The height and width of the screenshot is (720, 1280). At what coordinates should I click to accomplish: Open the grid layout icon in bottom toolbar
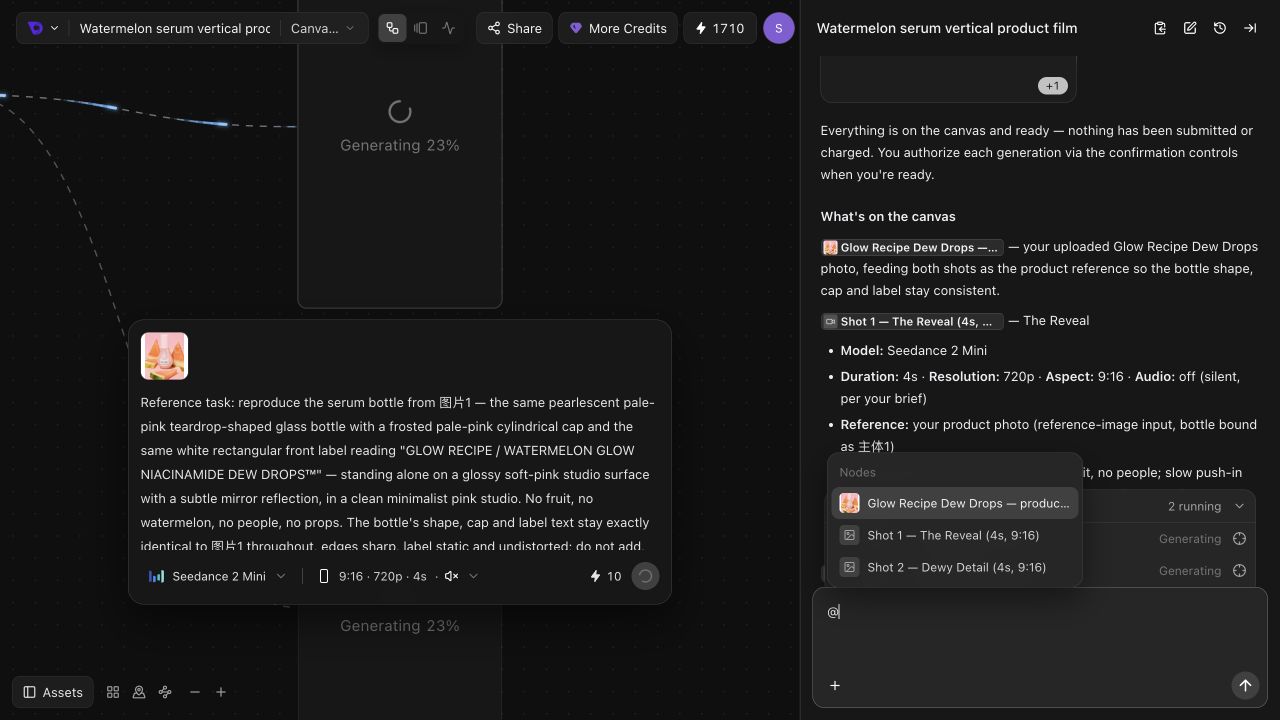pos(113,692)
